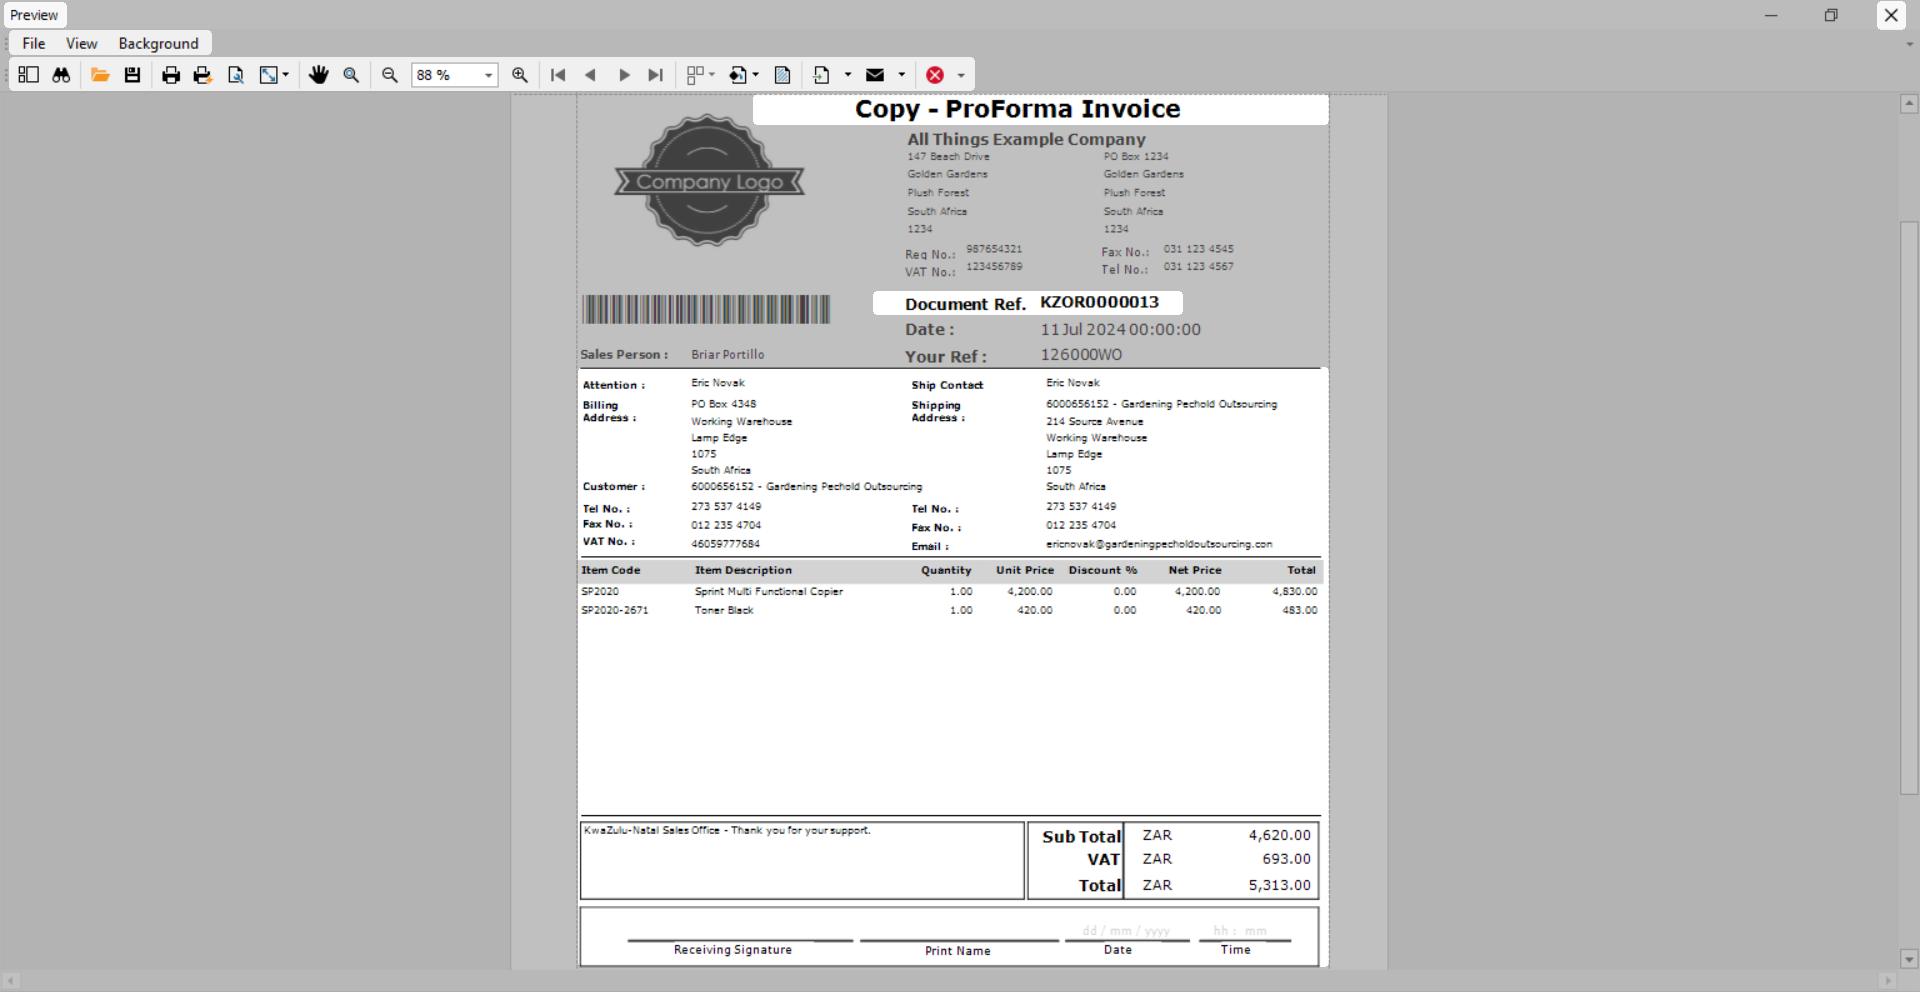Close the preview with the red X icon
Screen dimensions: 1920x992
[935, 75]
